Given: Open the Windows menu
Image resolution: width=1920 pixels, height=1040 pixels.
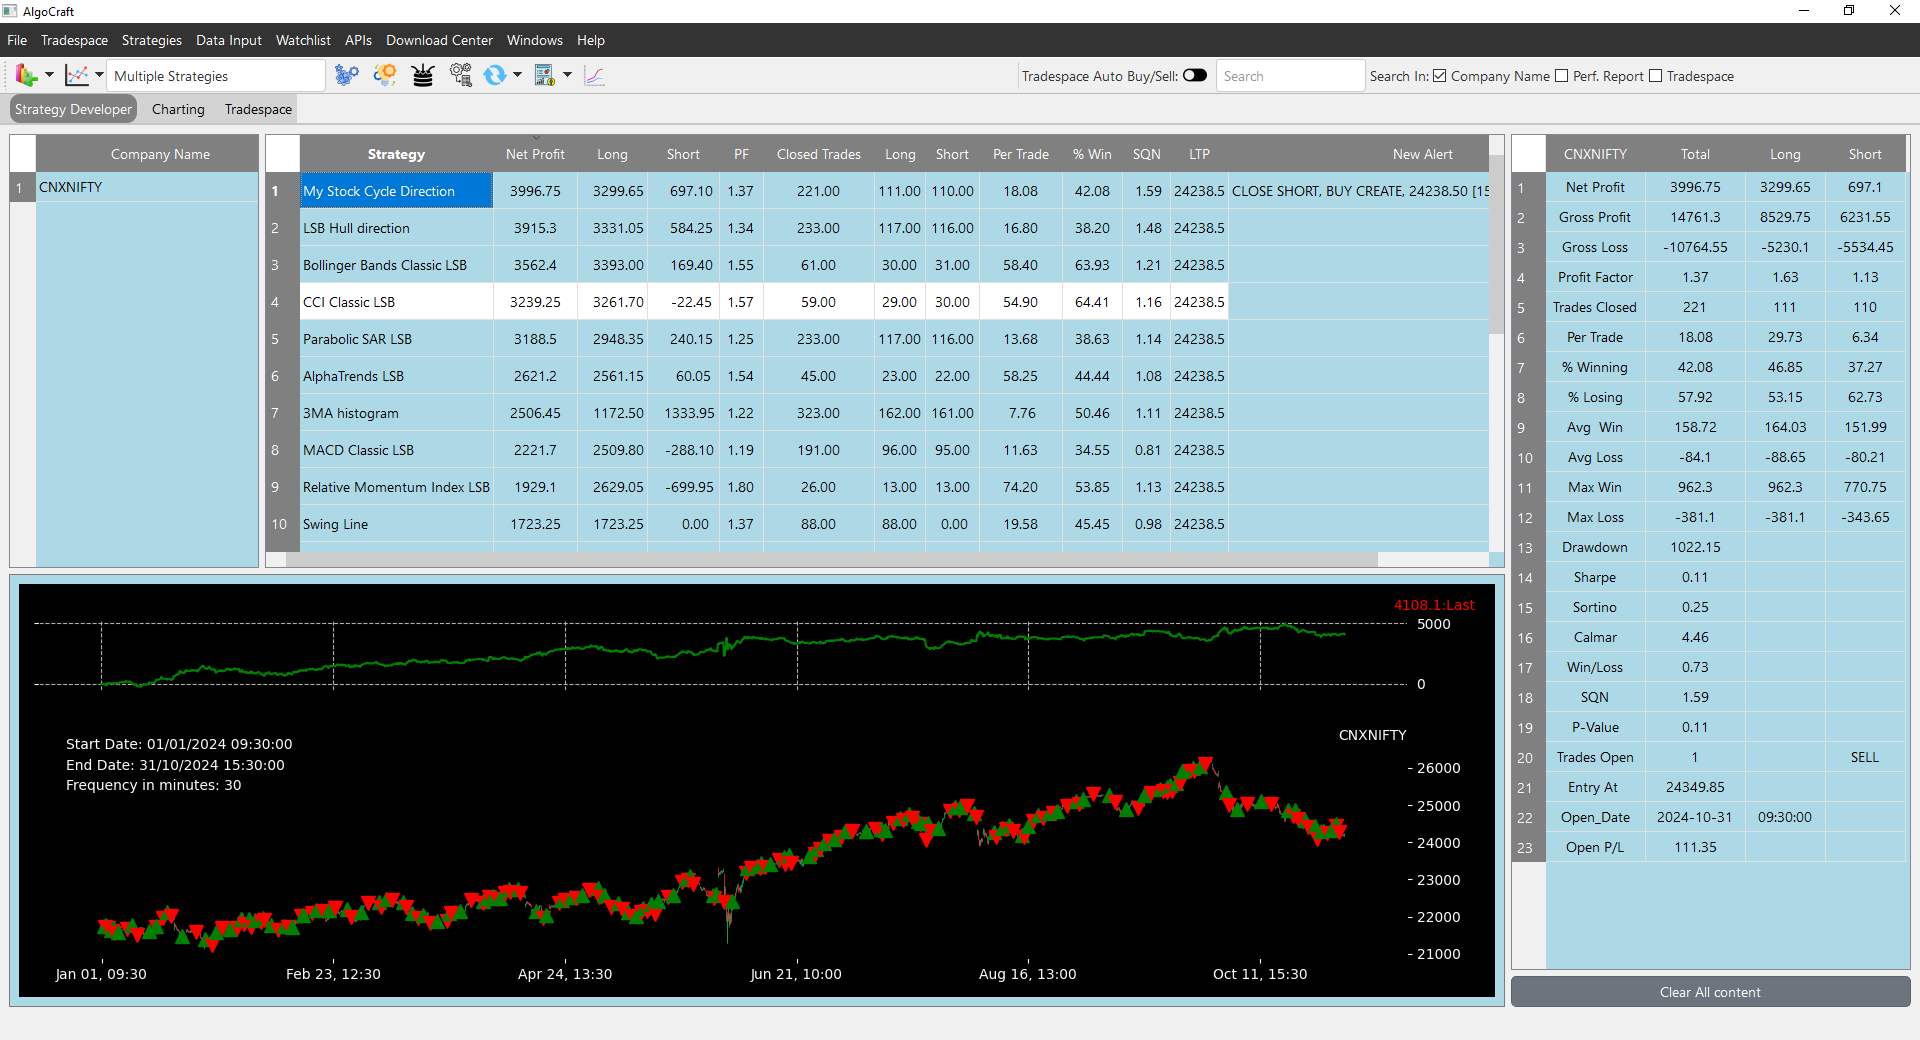Looking at the screenshot, I should point(535,40).
